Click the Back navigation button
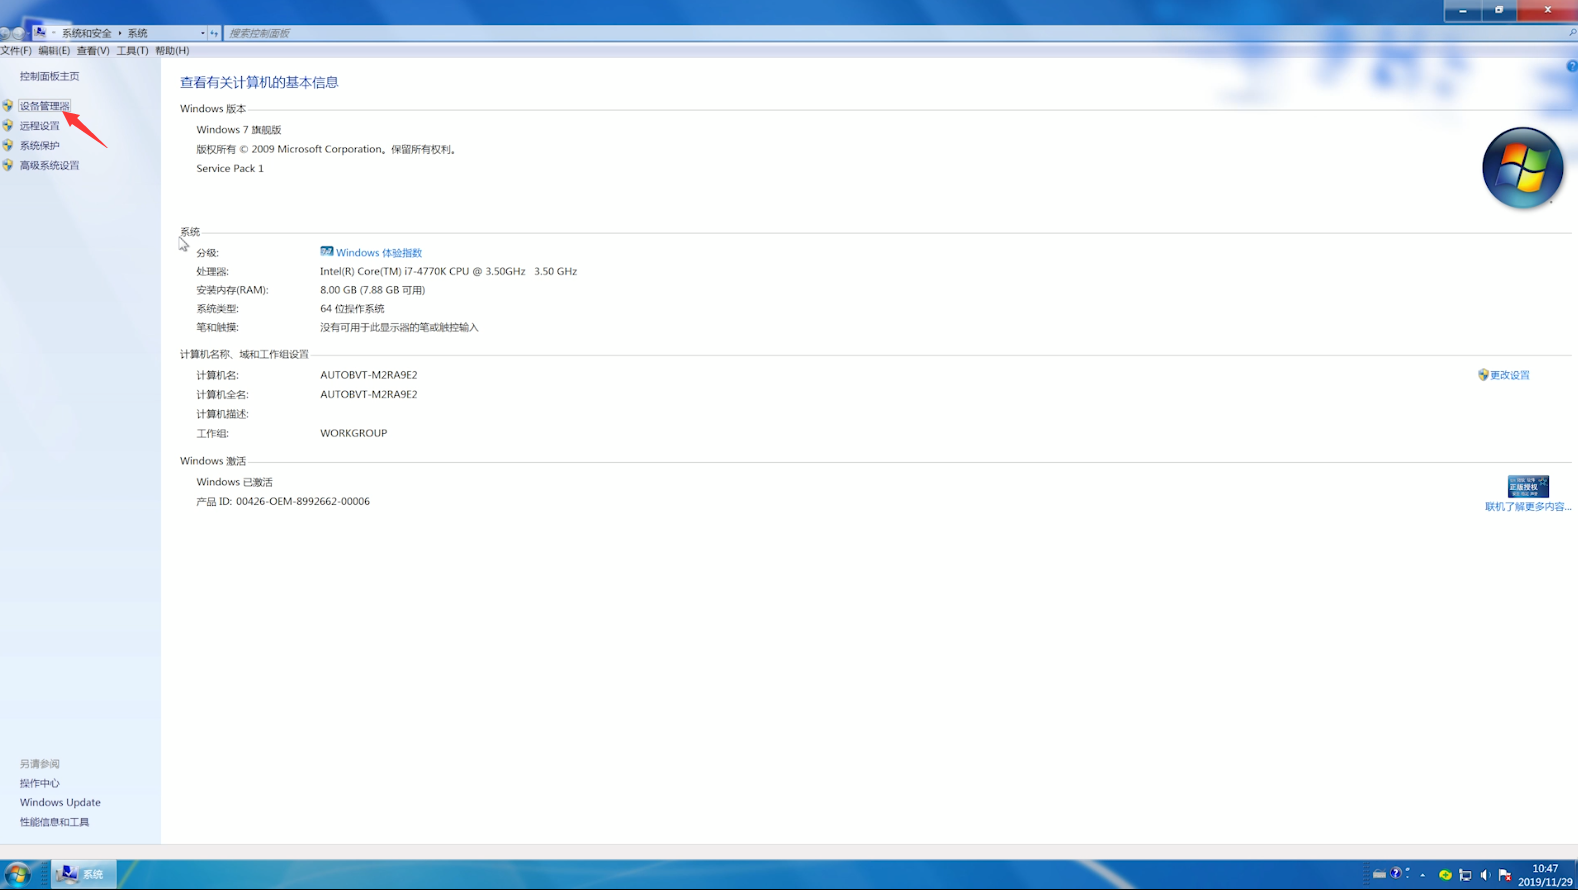The width and height of the screenshot is (1578, 890). pyautogui.click(x=5, y=33)
